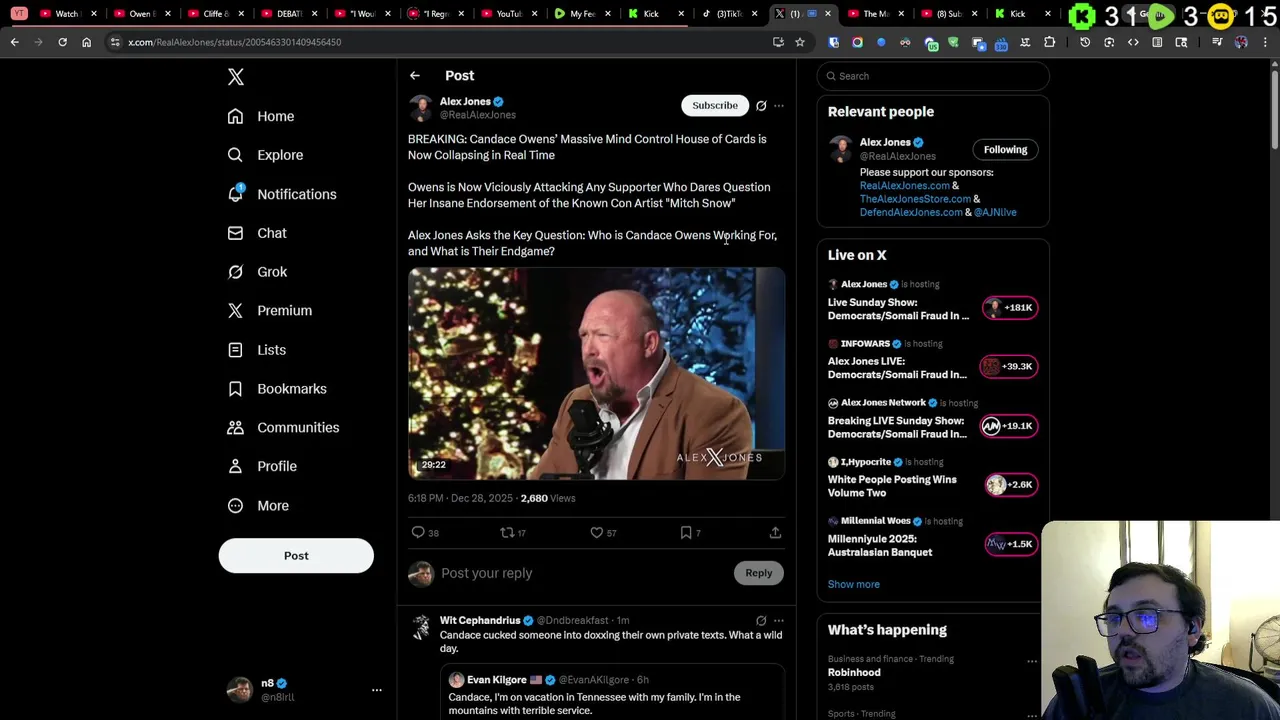Open Bookmarks in left navigation

[277, 389]
